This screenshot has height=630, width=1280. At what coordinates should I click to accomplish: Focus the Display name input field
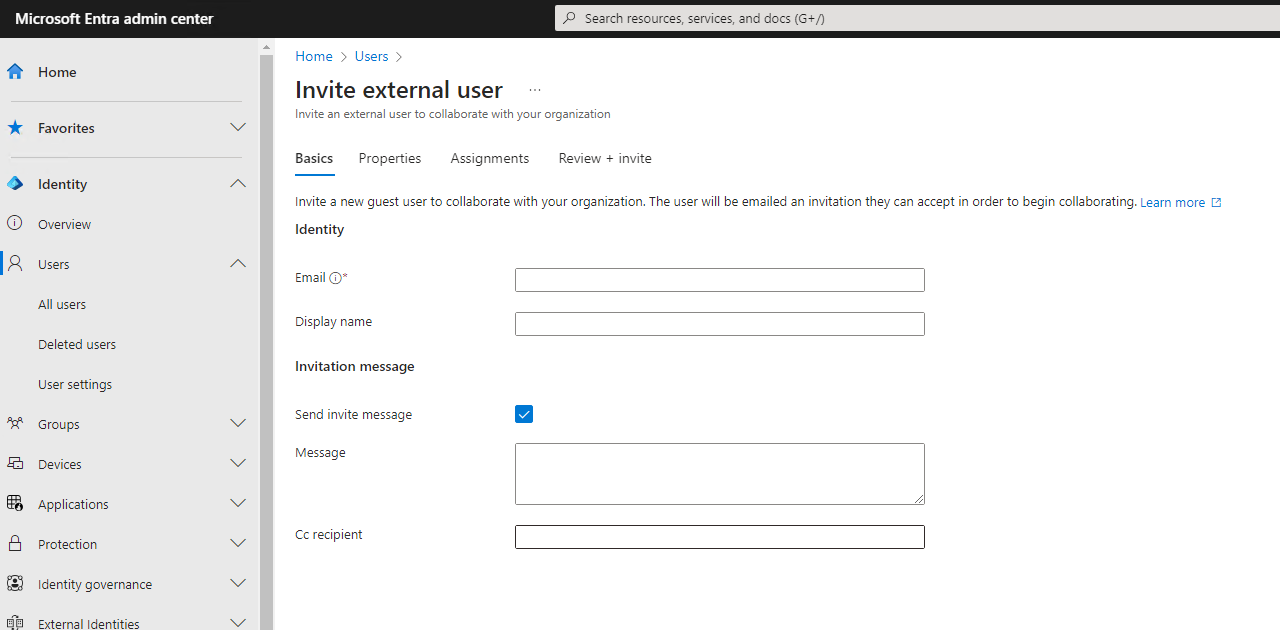point(720,324)
